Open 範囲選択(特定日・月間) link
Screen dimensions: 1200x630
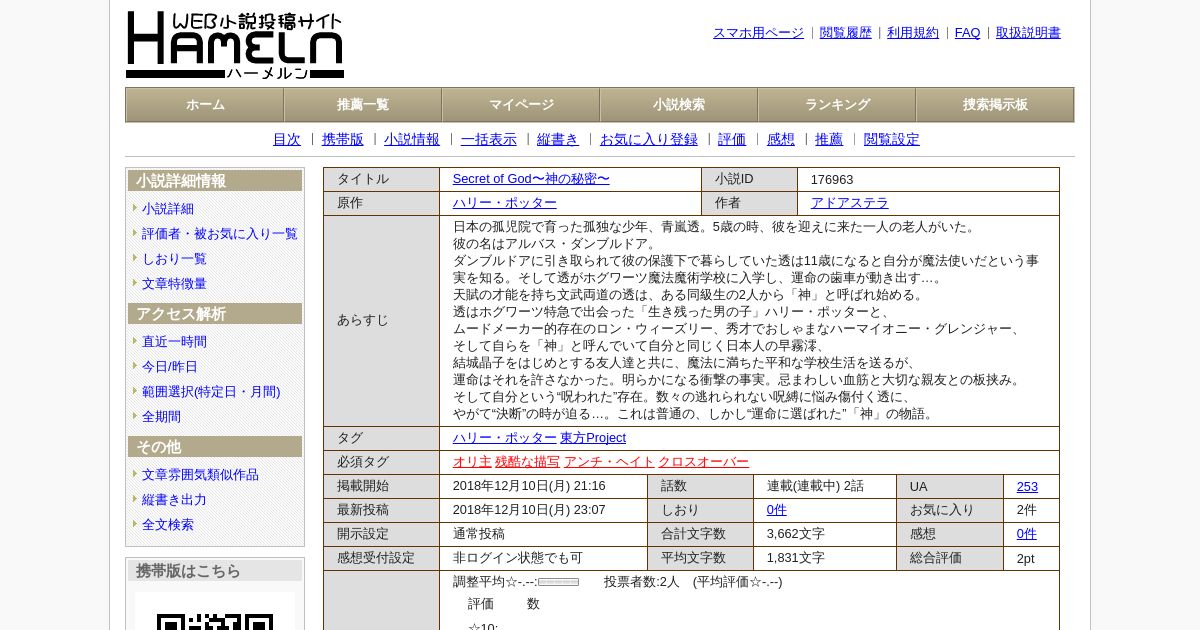(x=211, y=392)
